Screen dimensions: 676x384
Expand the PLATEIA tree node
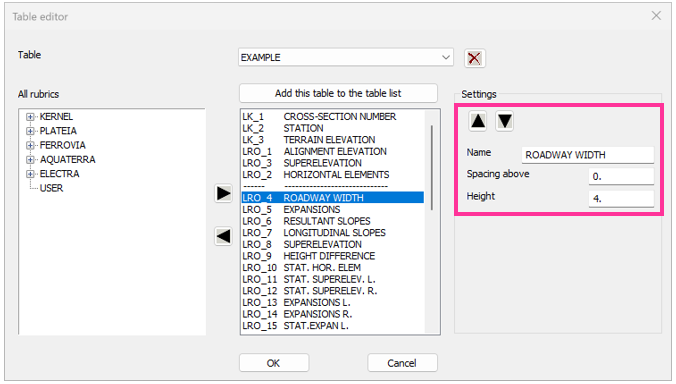tap(30, 131)
